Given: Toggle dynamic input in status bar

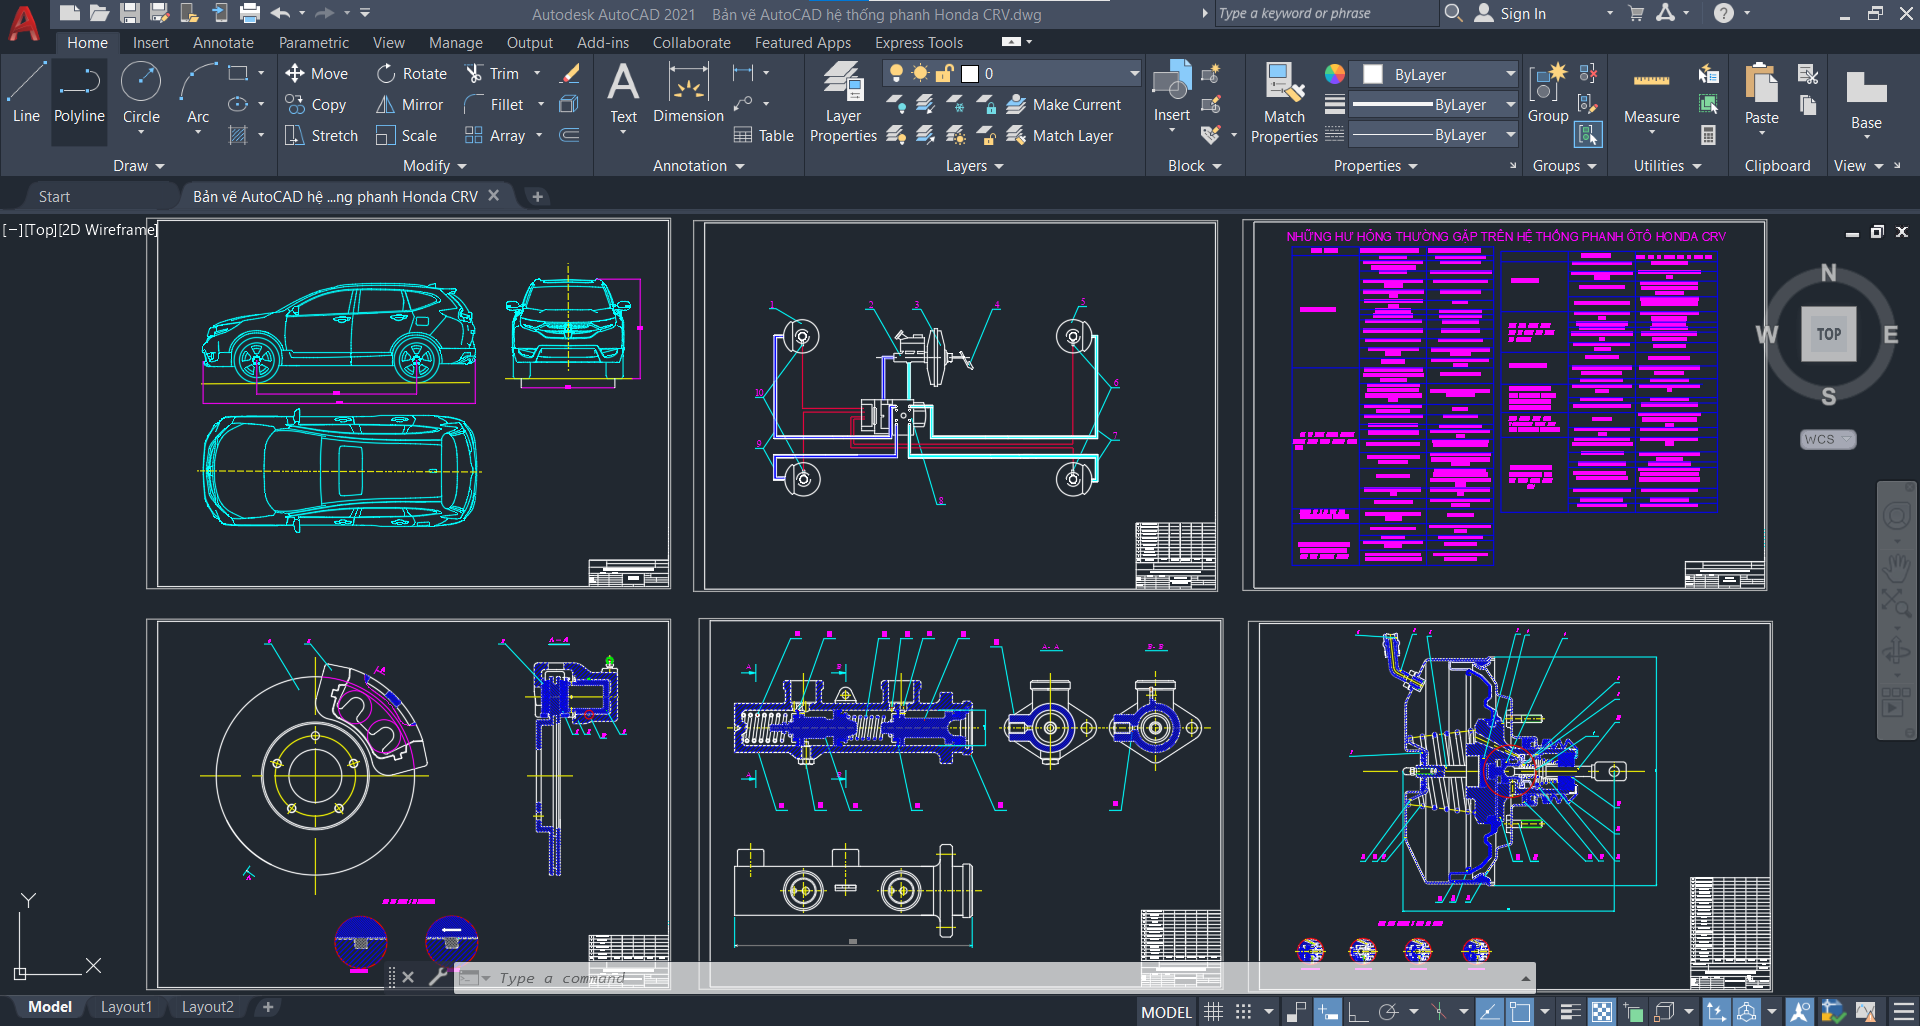Looking at the screenshot, I should (1327, 1012).
